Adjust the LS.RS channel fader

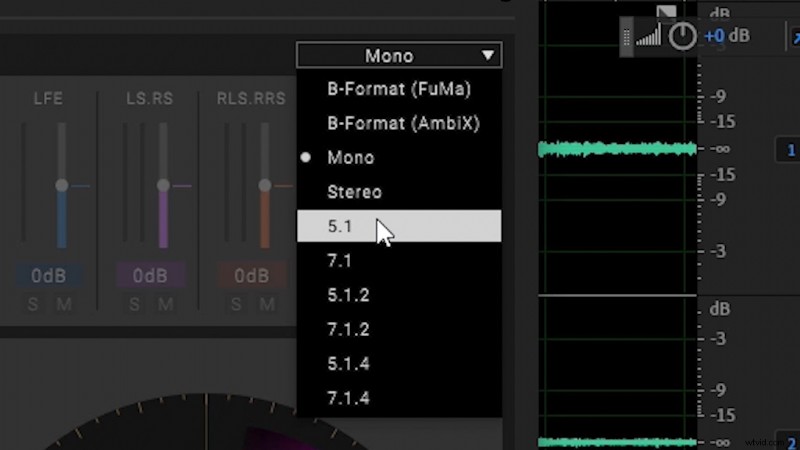(163, 185)
